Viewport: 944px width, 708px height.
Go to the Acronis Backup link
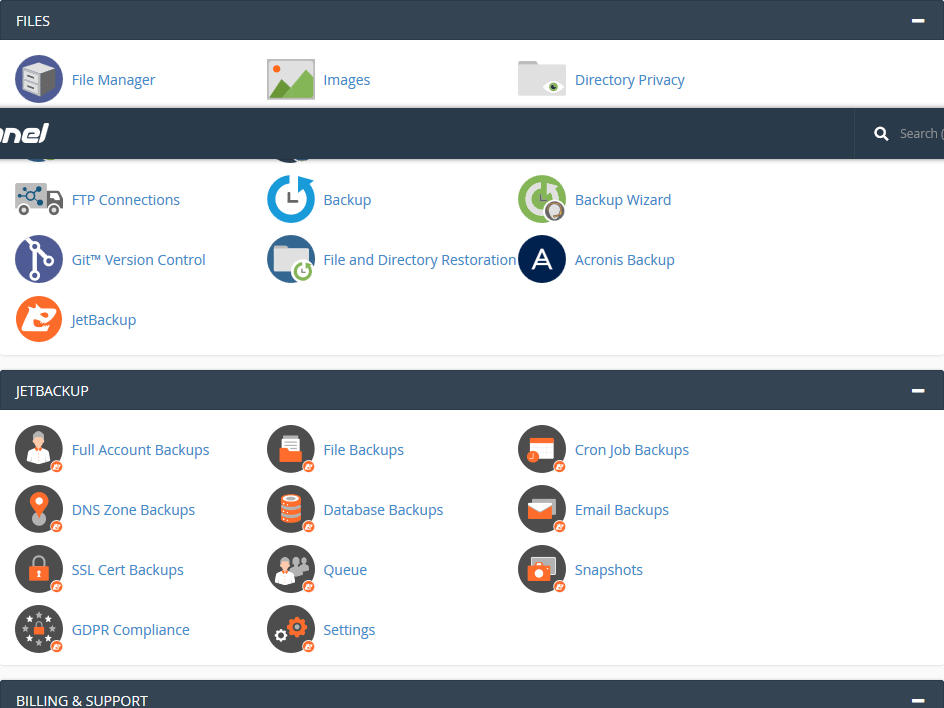pos(625,260)
